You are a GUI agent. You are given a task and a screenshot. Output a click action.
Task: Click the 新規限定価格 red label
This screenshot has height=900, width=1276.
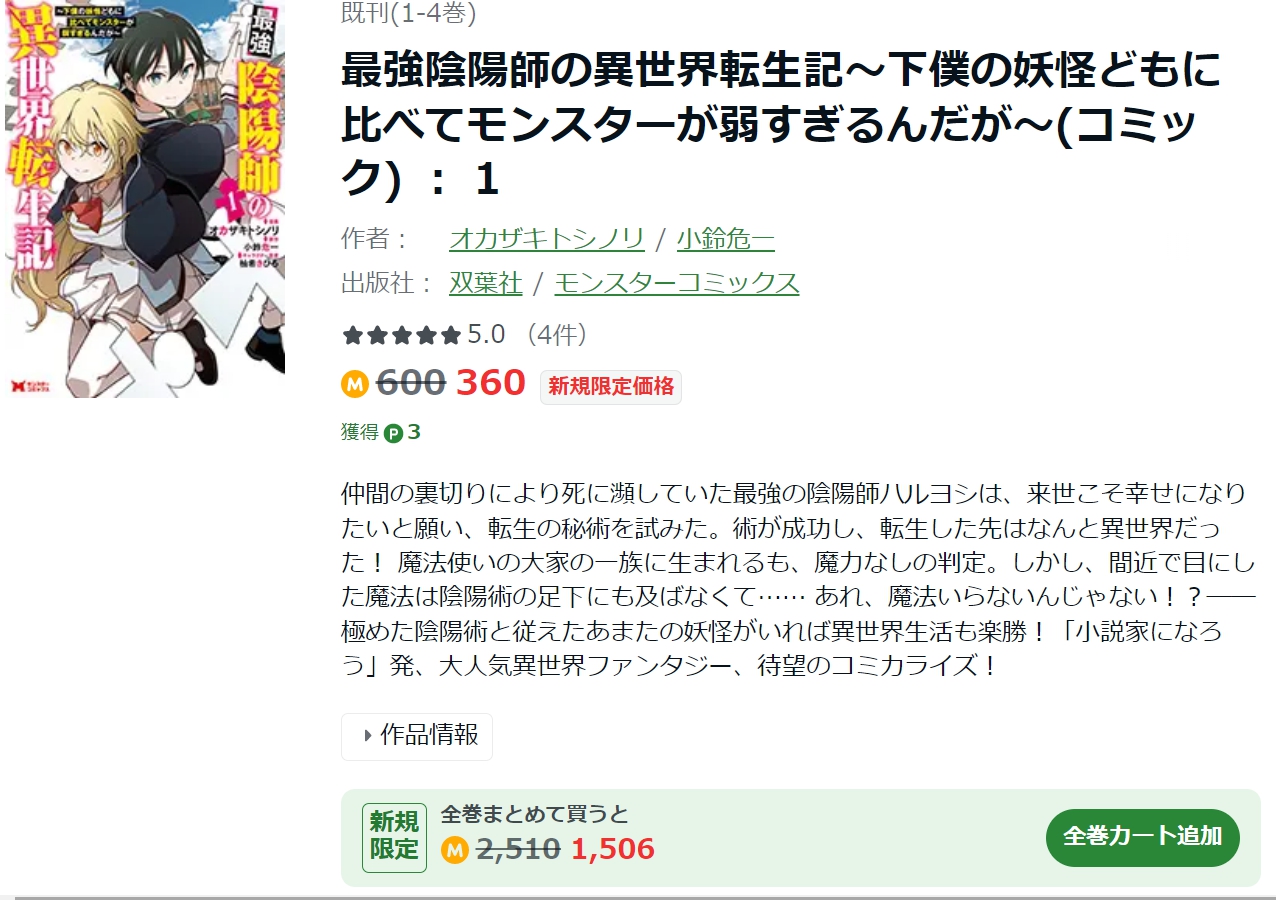tap(611, 386)
